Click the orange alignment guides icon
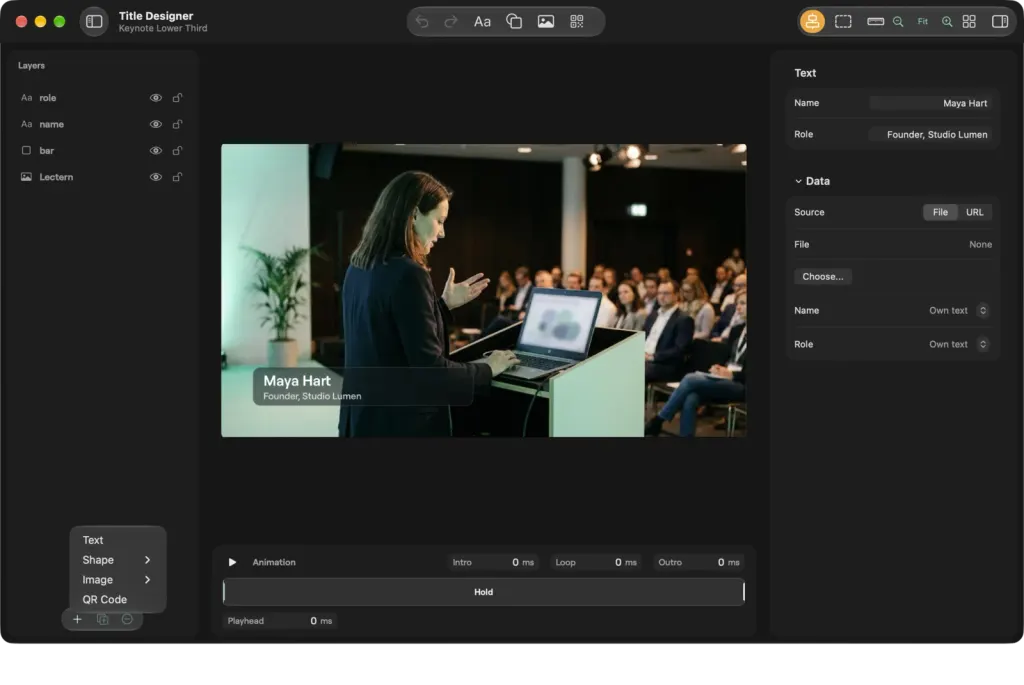This screenshot has width=1024, height=685. click(812, 22)
